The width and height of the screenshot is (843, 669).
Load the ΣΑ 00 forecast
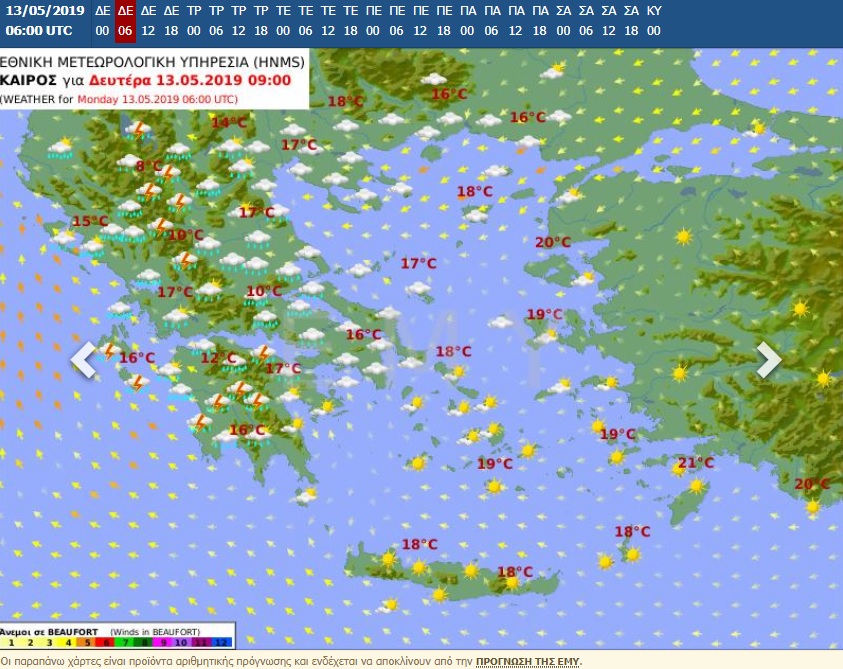(563, 21)
